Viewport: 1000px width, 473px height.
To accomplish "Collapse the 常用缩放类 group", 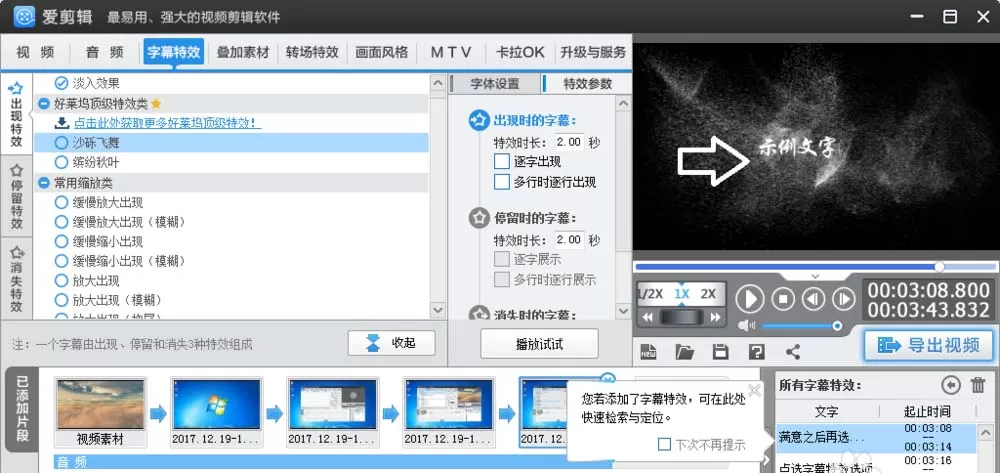I will (44, 183).
